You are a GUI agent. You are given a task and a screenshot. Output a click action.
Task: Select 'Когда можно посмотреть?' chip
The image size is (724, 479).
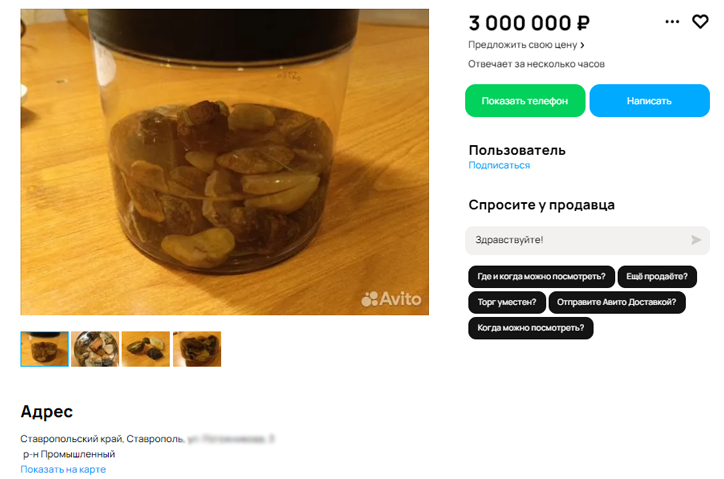[531, 328]
